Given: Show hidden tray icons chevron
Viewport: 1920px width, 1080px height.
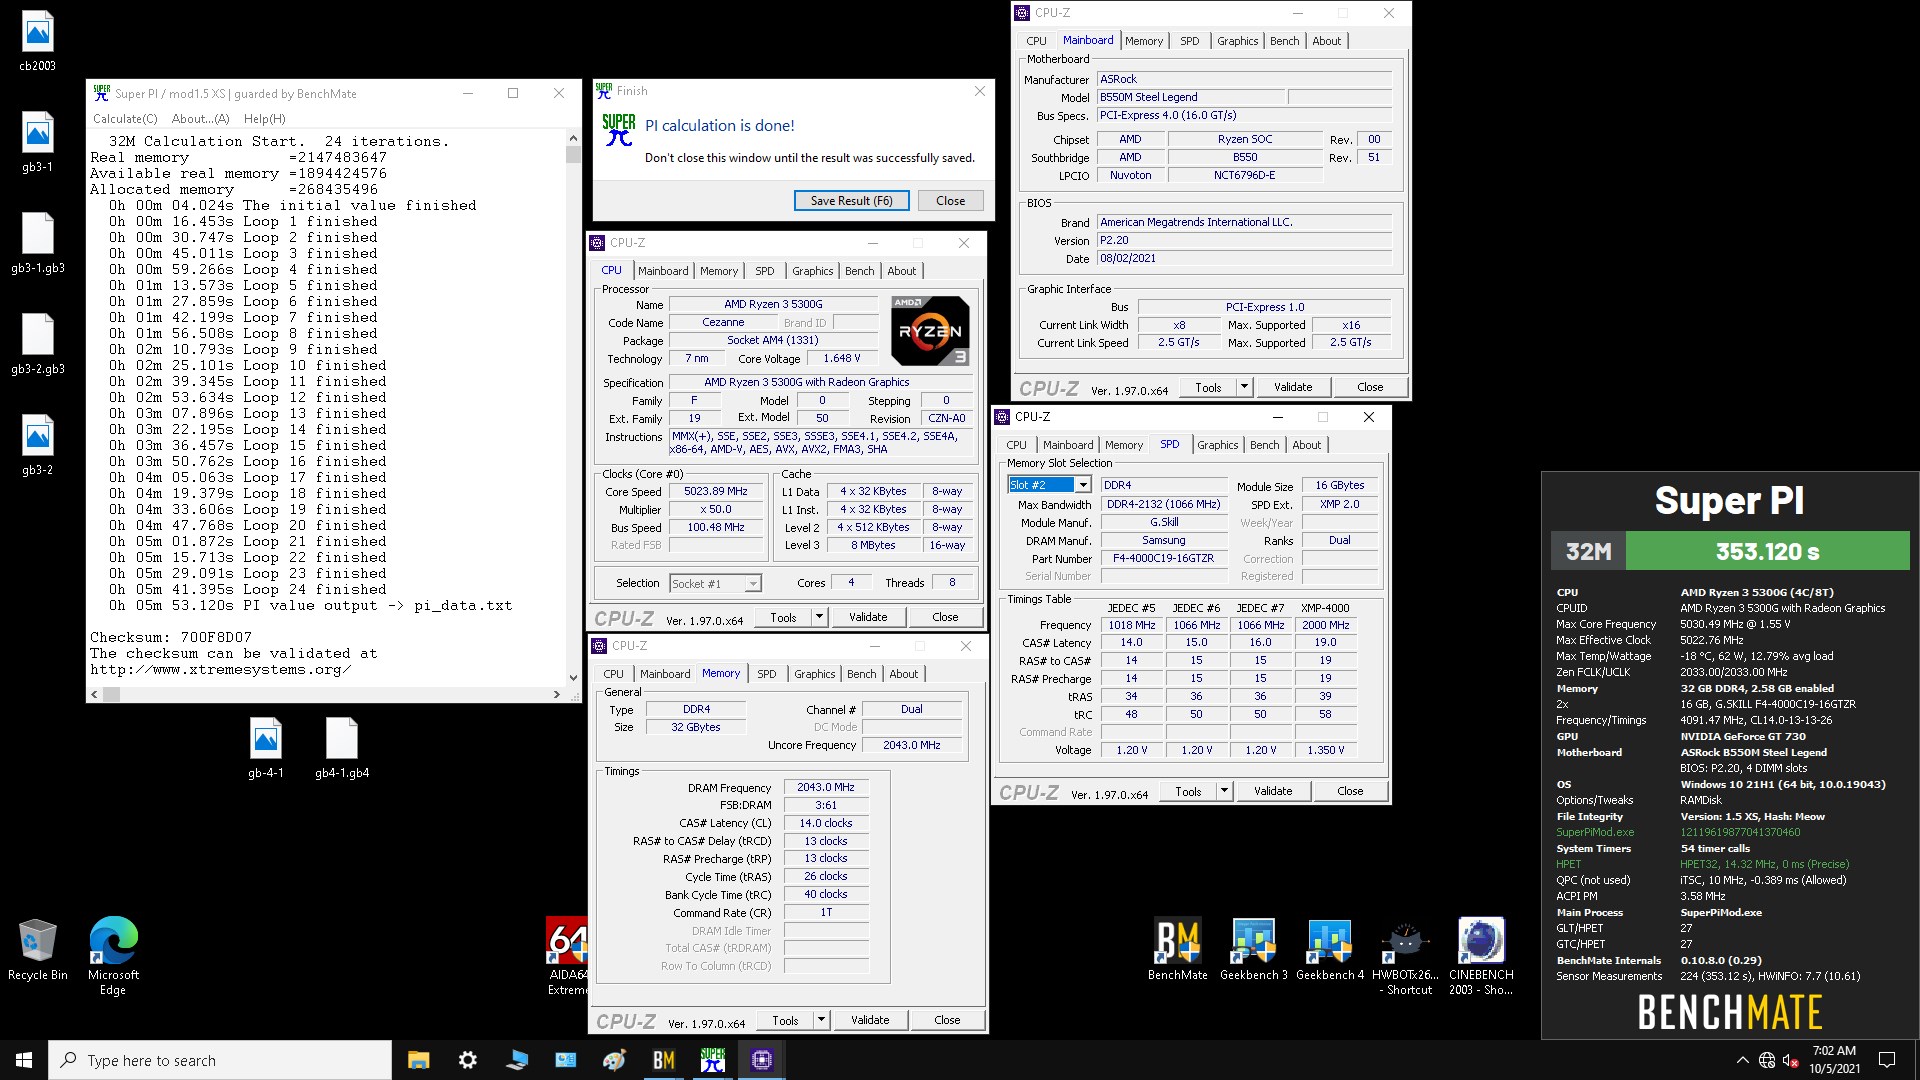Looking at the screenshot, I should point(1742,1060).
